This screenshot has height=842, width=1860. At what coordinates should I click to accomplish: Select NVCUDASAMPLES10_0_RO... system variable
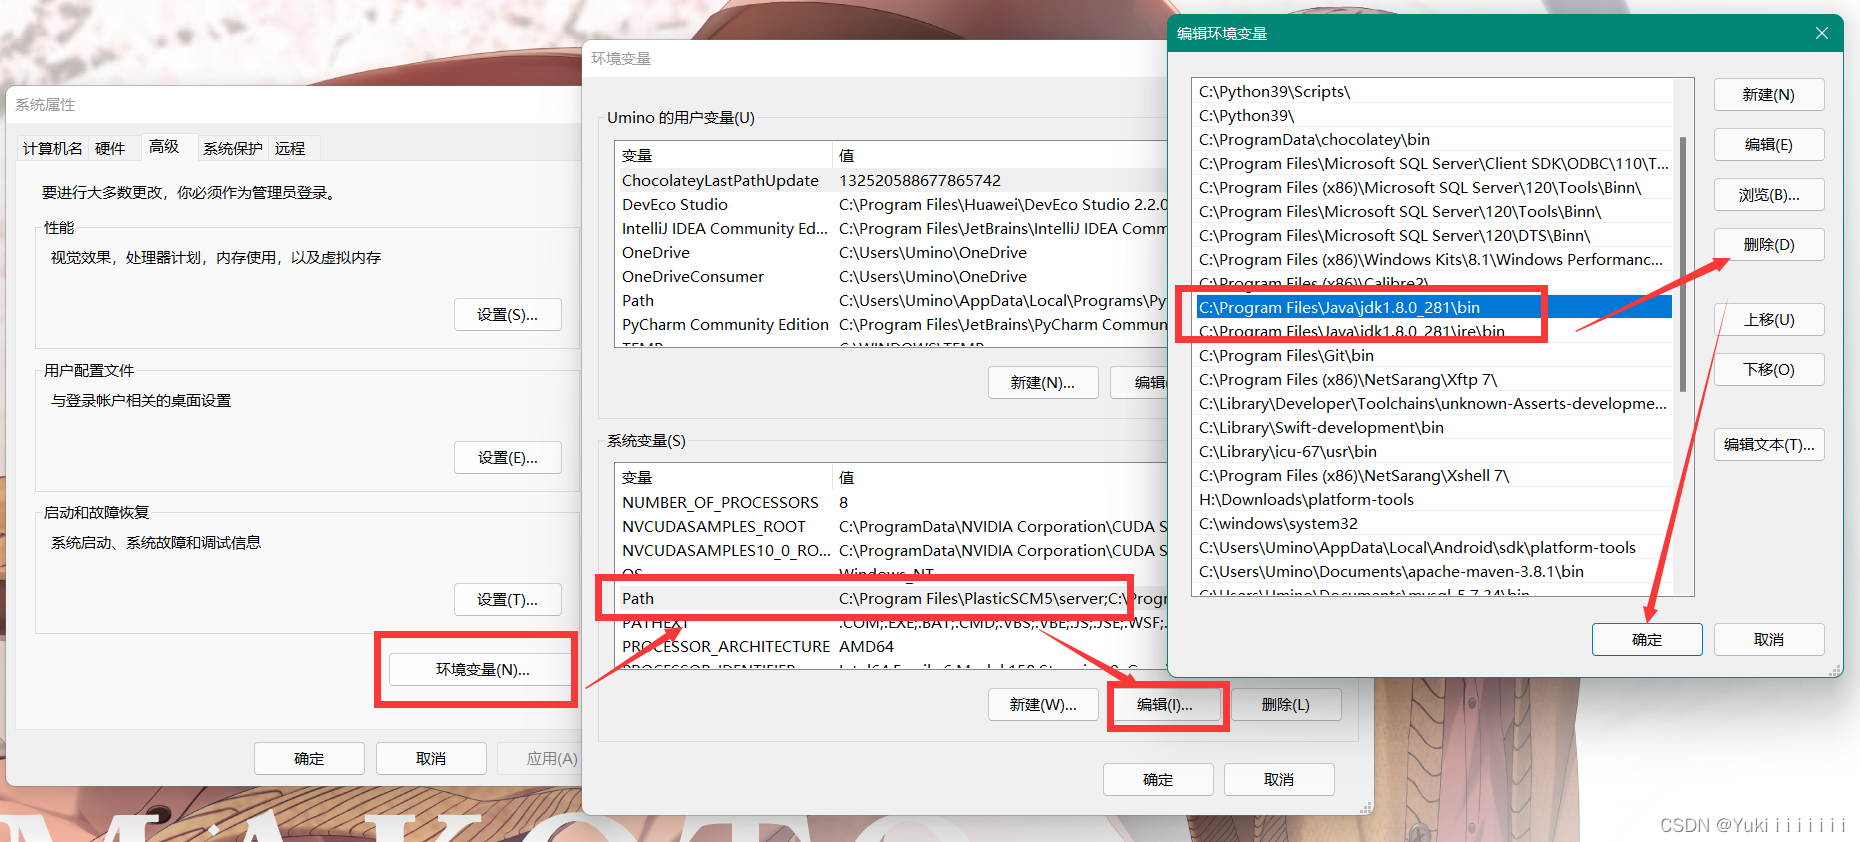pos(892,550)
